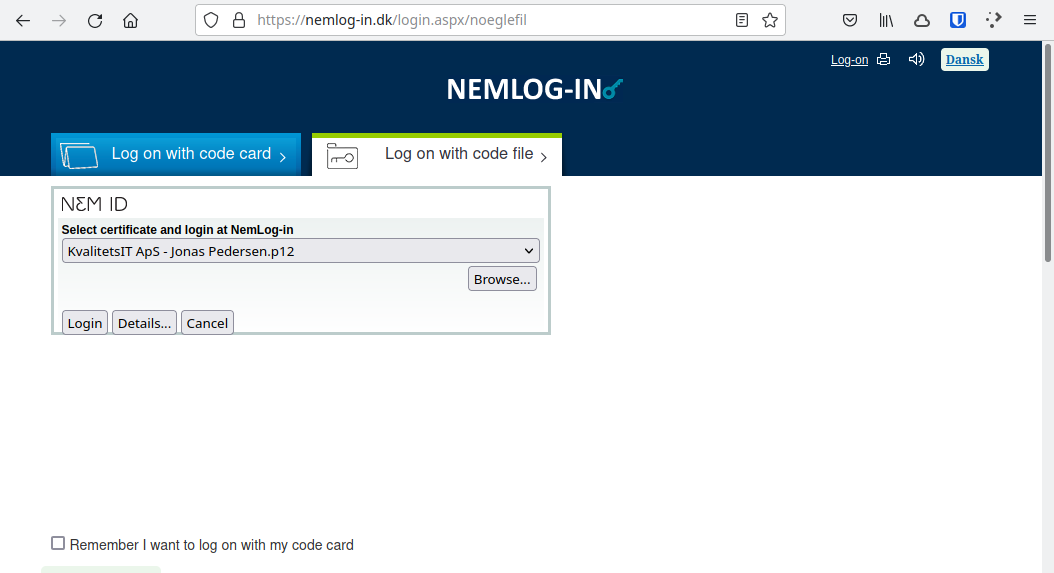This screenshot has height=573, width=1054.
Task: Browse for a certificate file
Action: [502, 279]
